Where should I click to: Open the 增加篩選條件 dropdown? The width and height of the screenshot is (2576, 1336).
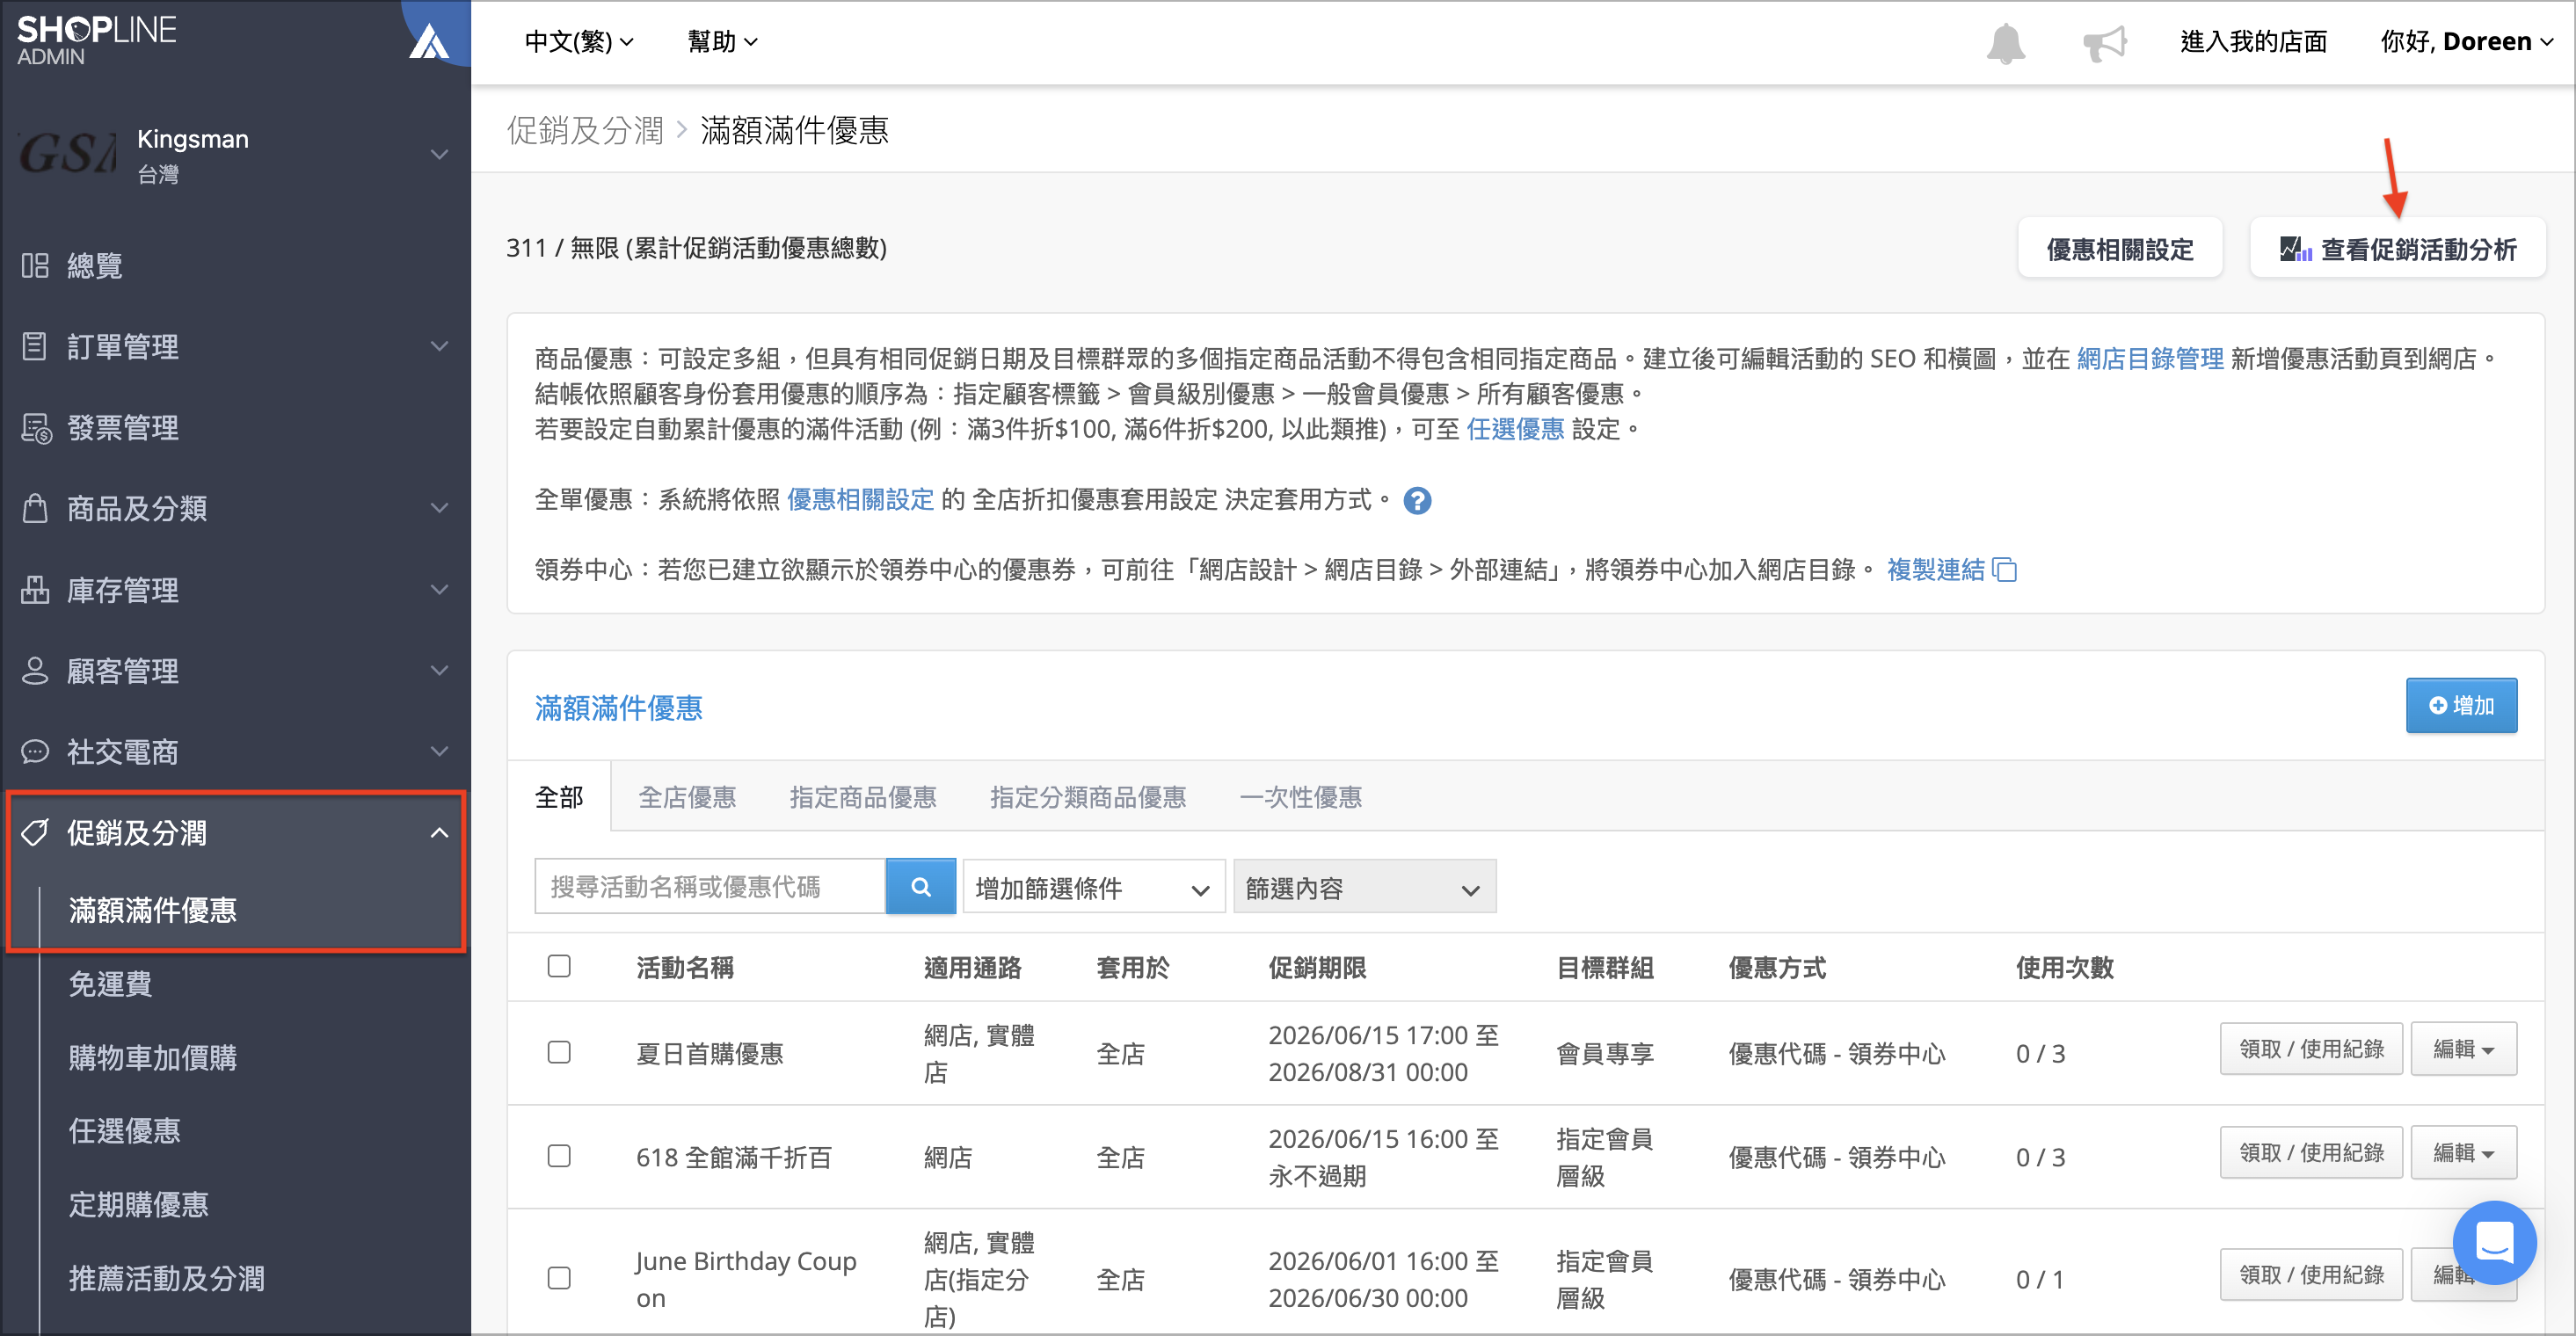pos(1094,887)
